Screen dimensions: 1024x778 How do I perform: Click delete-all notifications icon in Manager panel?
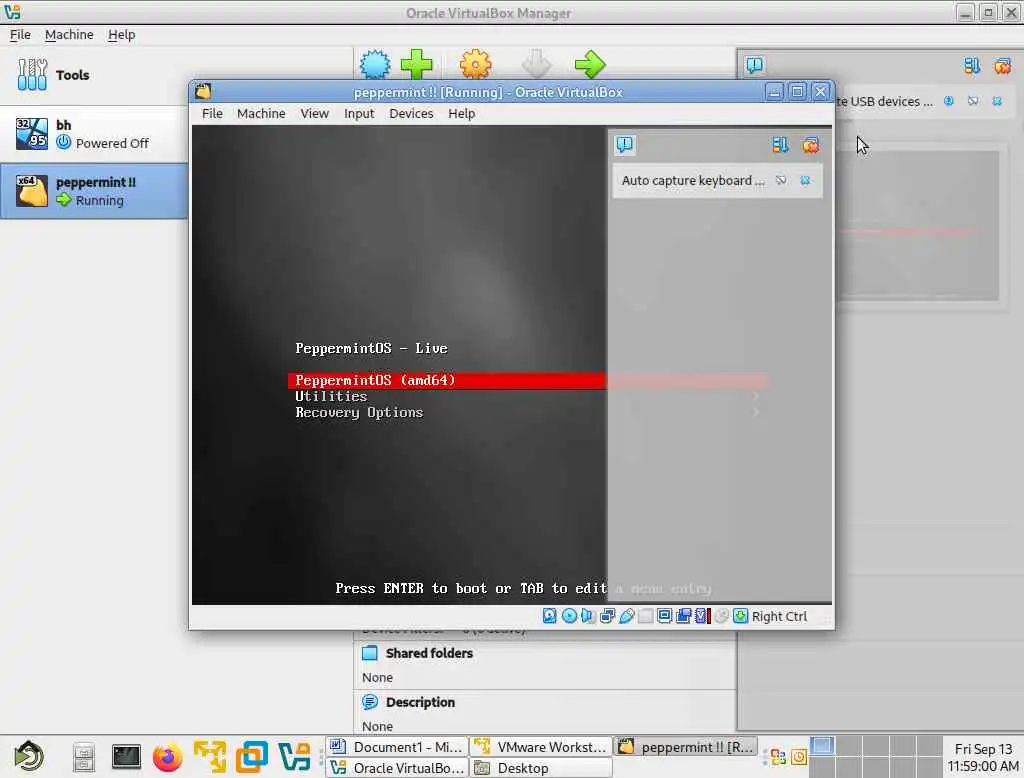[1002, 65]
